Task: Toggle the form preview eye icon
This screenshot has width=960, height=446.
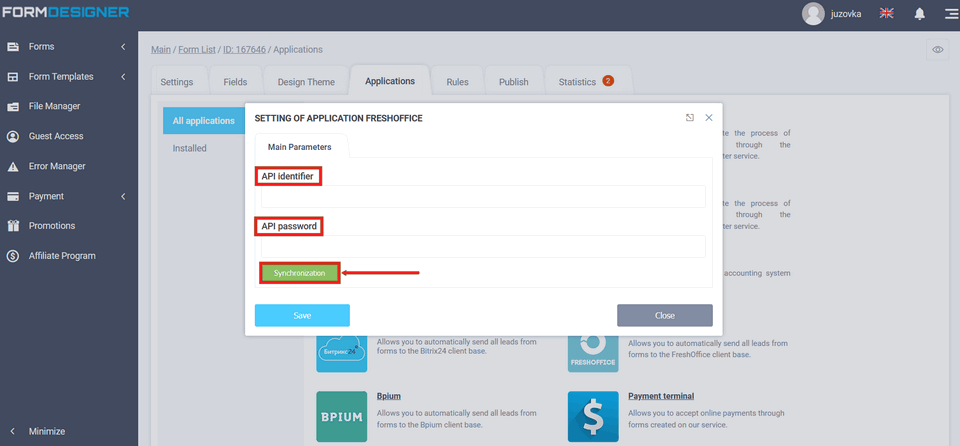Action: click(x=937, y=50)
